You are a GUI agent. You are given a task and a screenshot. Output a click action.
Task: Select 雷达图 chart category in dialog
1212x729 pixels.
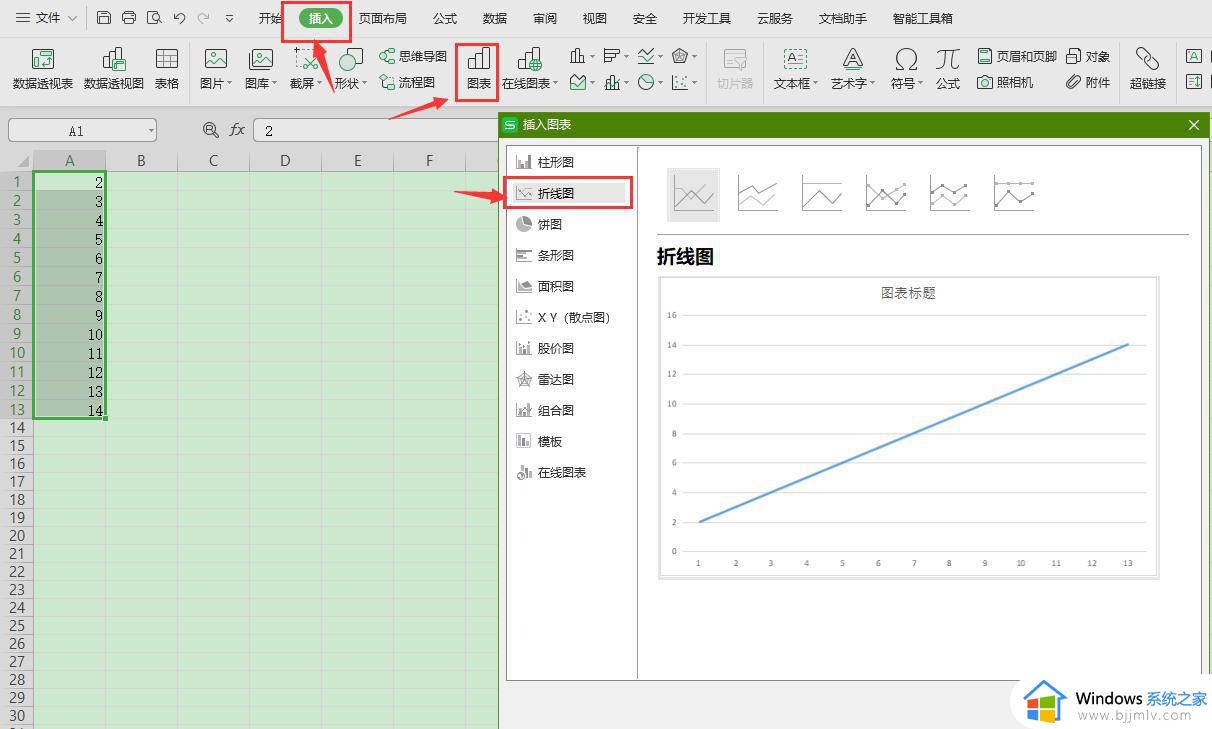click(571, 379)
